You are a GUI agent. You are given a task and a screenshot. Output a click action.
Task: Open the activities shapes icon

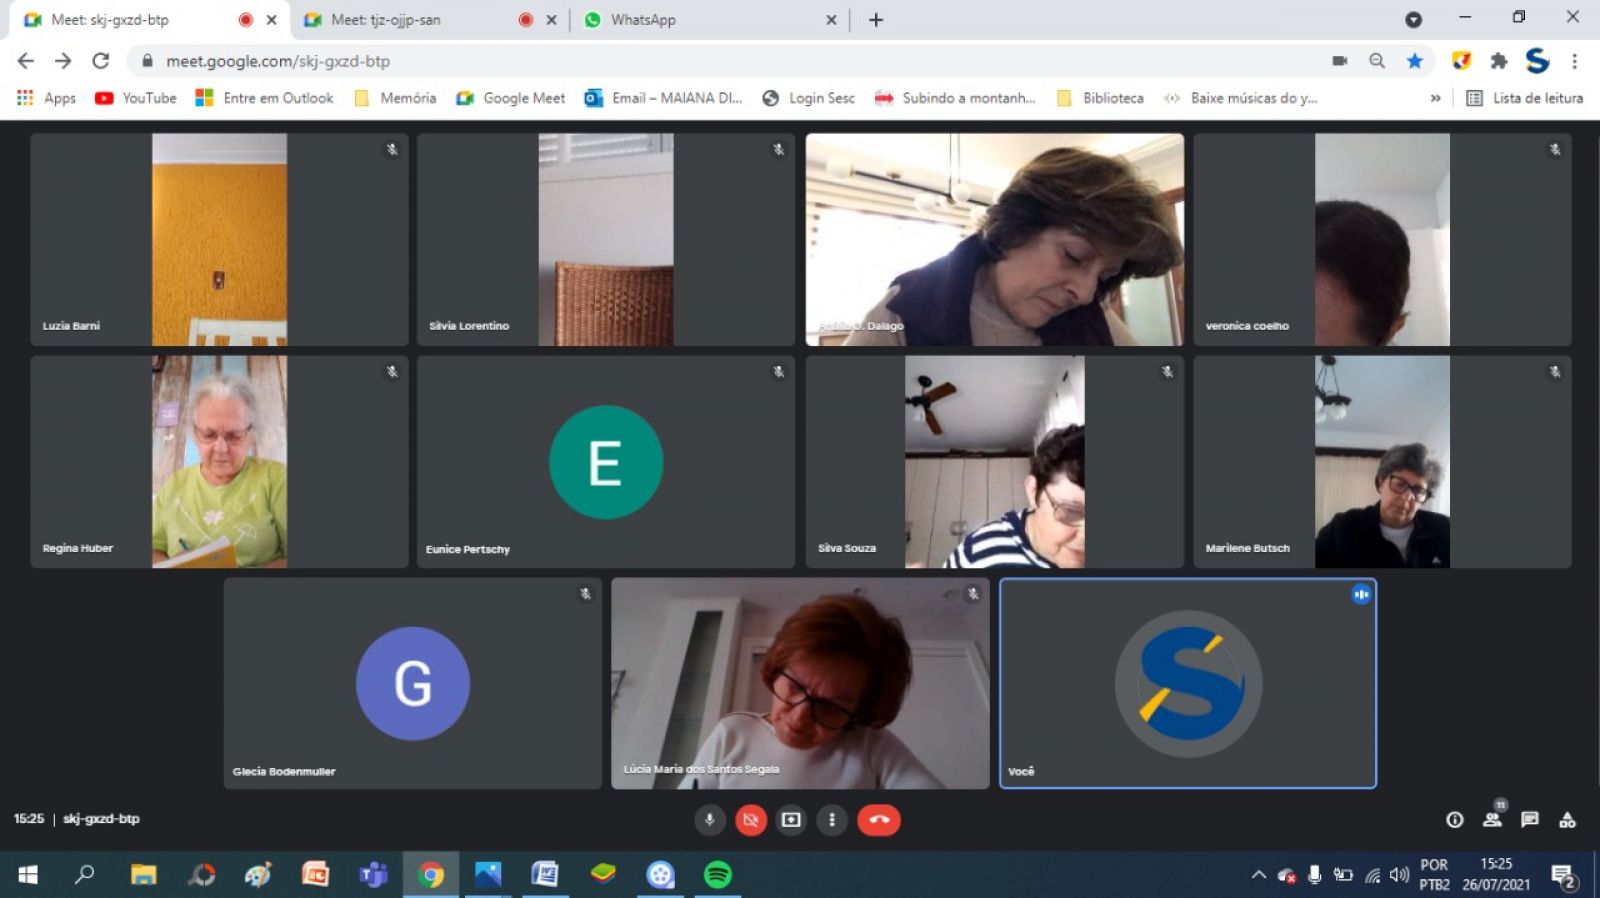(1567, 820)
